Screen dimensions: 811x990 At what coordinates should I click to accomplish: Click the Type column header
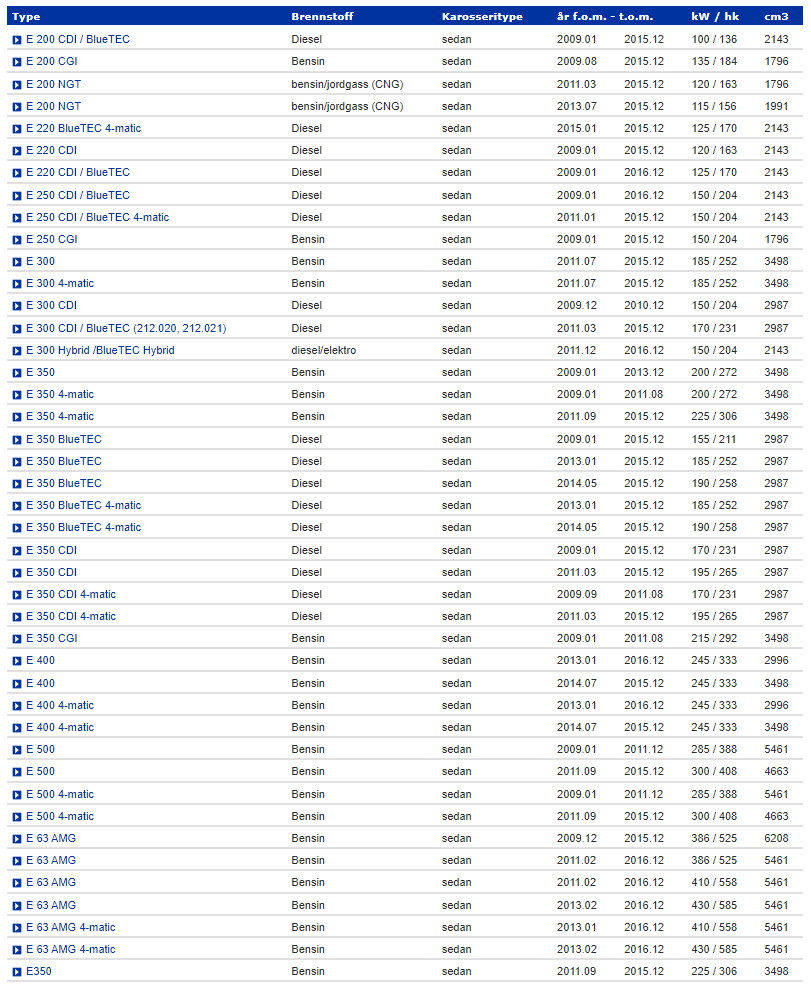(26, 16)
